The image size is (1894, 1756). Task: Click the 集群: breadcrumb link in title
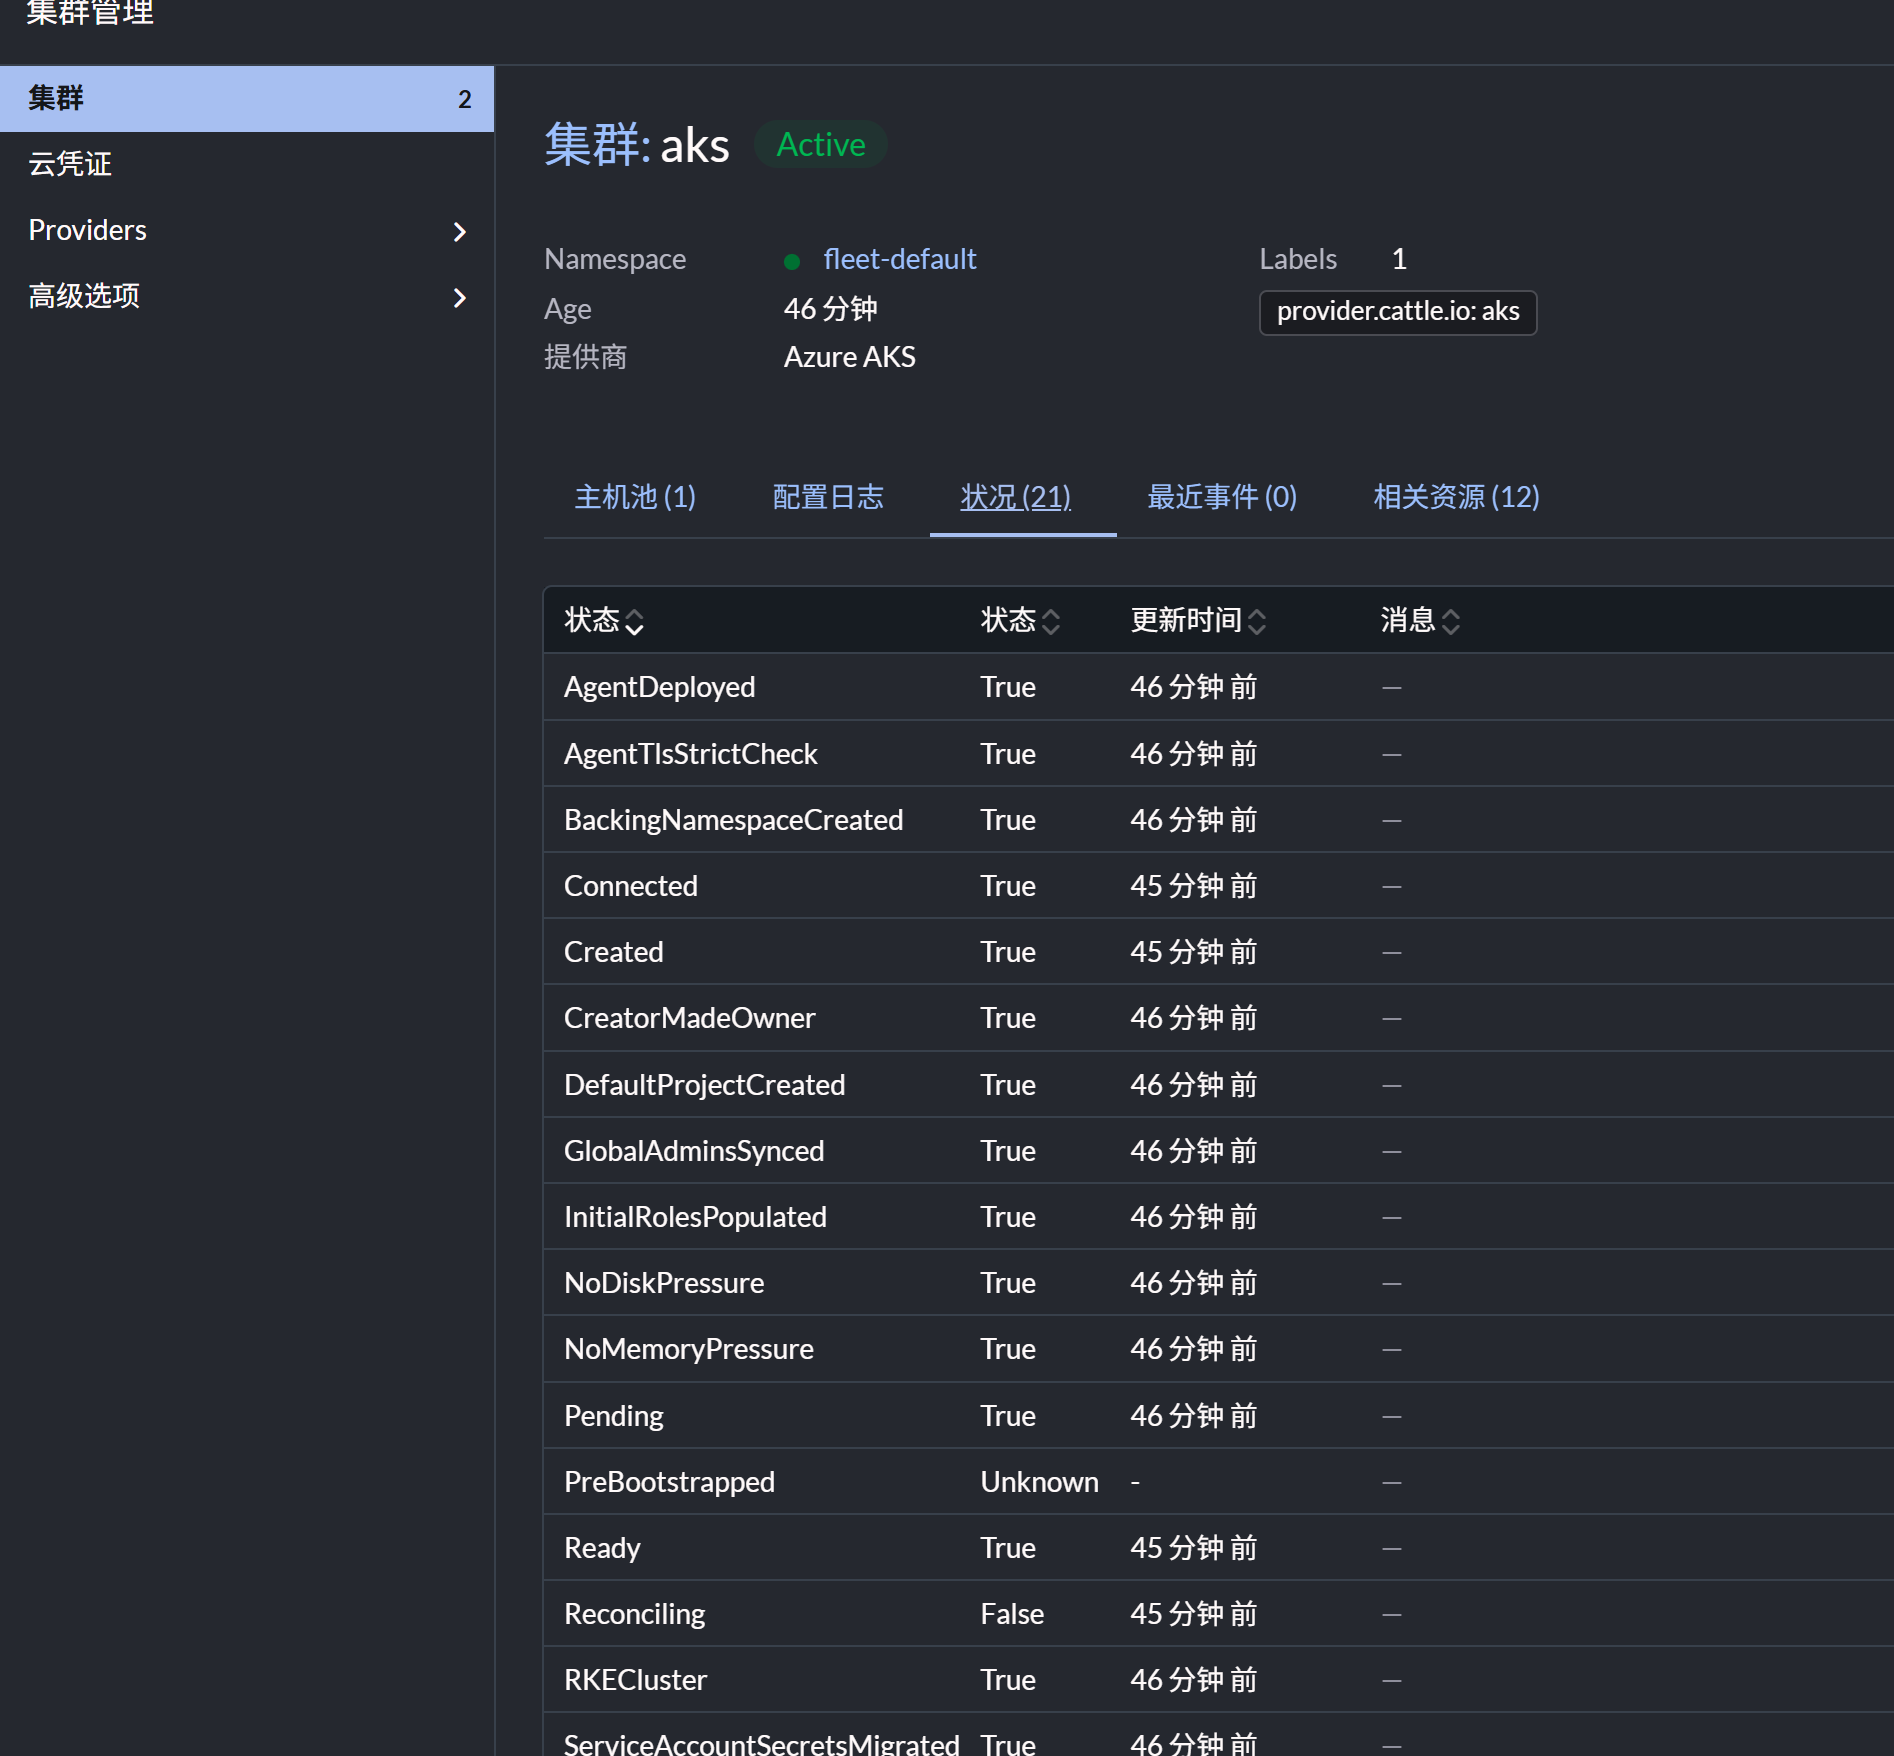click(597, 145)
